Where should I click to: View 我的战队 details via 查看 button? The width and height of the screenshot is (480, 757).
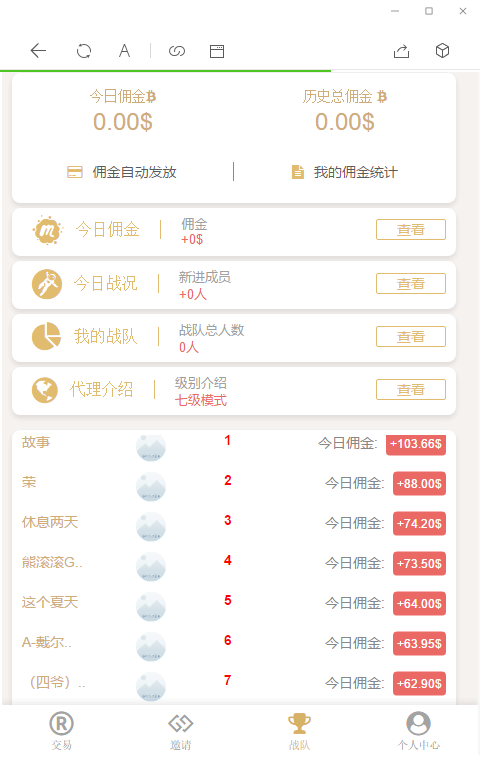coord(411,336)
